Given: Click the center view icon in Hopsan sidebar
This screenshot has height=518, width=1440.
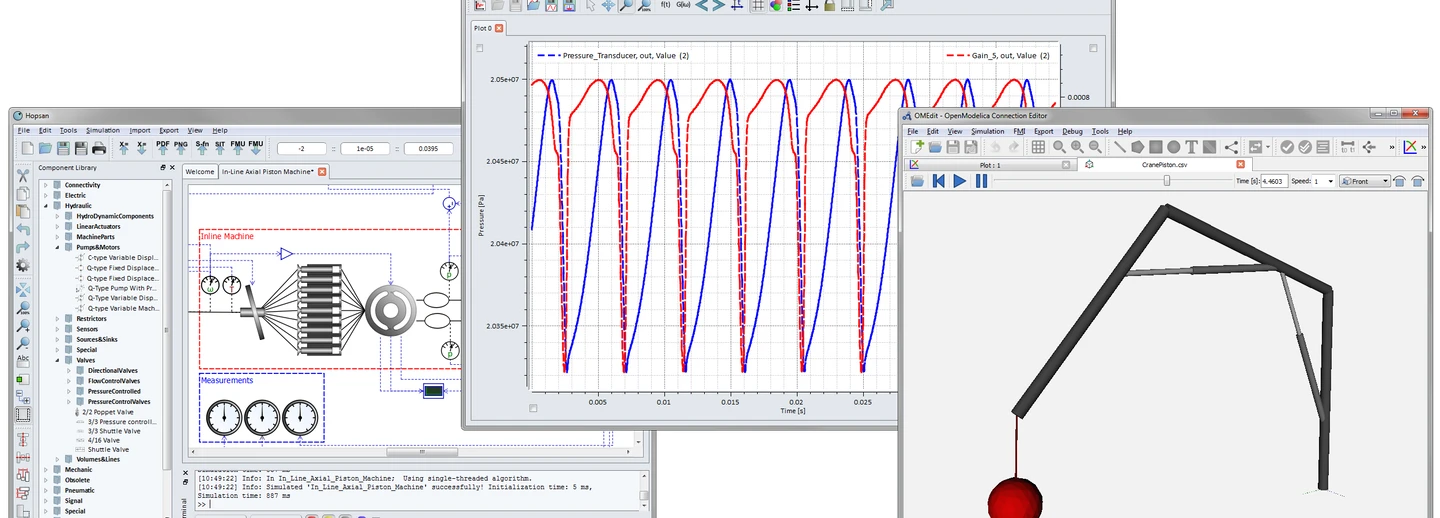Looking at the screenshot, I should pyautogui.click(x=23, y=290).
